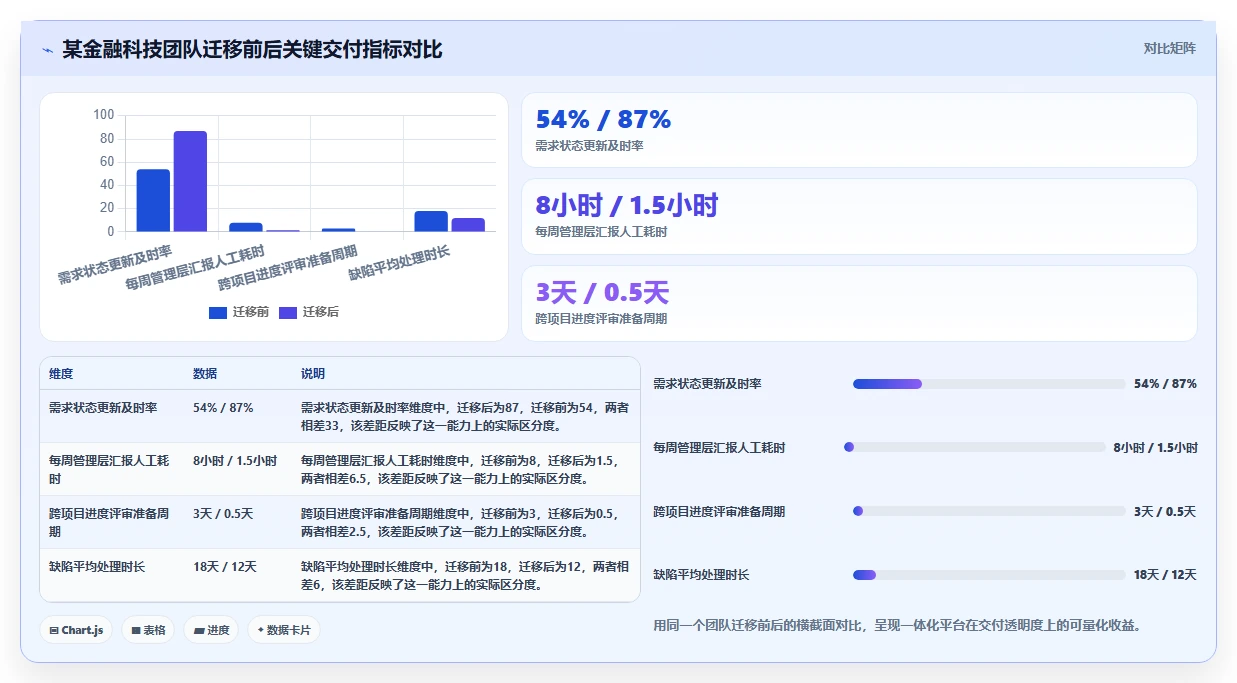Image resolution: width=1237 pixels, height=683 pixels.
Task: Click the 缺陷平均处理时长 progress bar
Action: pyautogui.click(x=989, y=575)
